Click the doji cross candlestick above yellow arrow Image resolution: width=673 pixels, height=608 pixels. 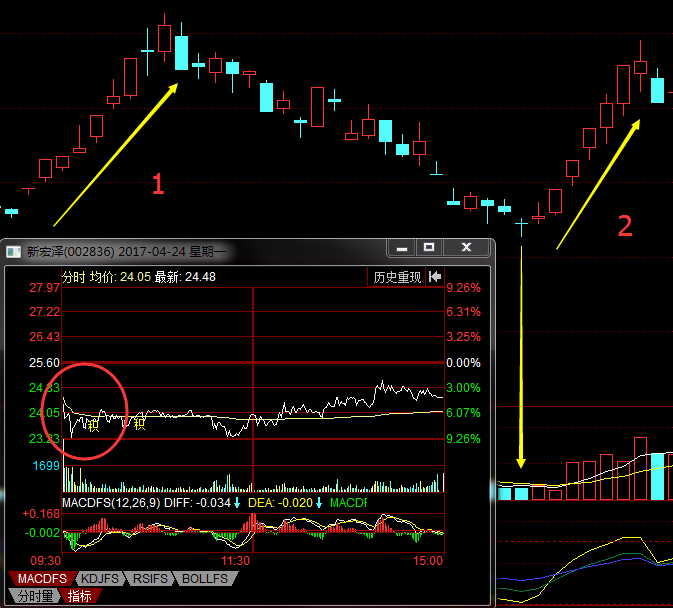tap(521, 226)
